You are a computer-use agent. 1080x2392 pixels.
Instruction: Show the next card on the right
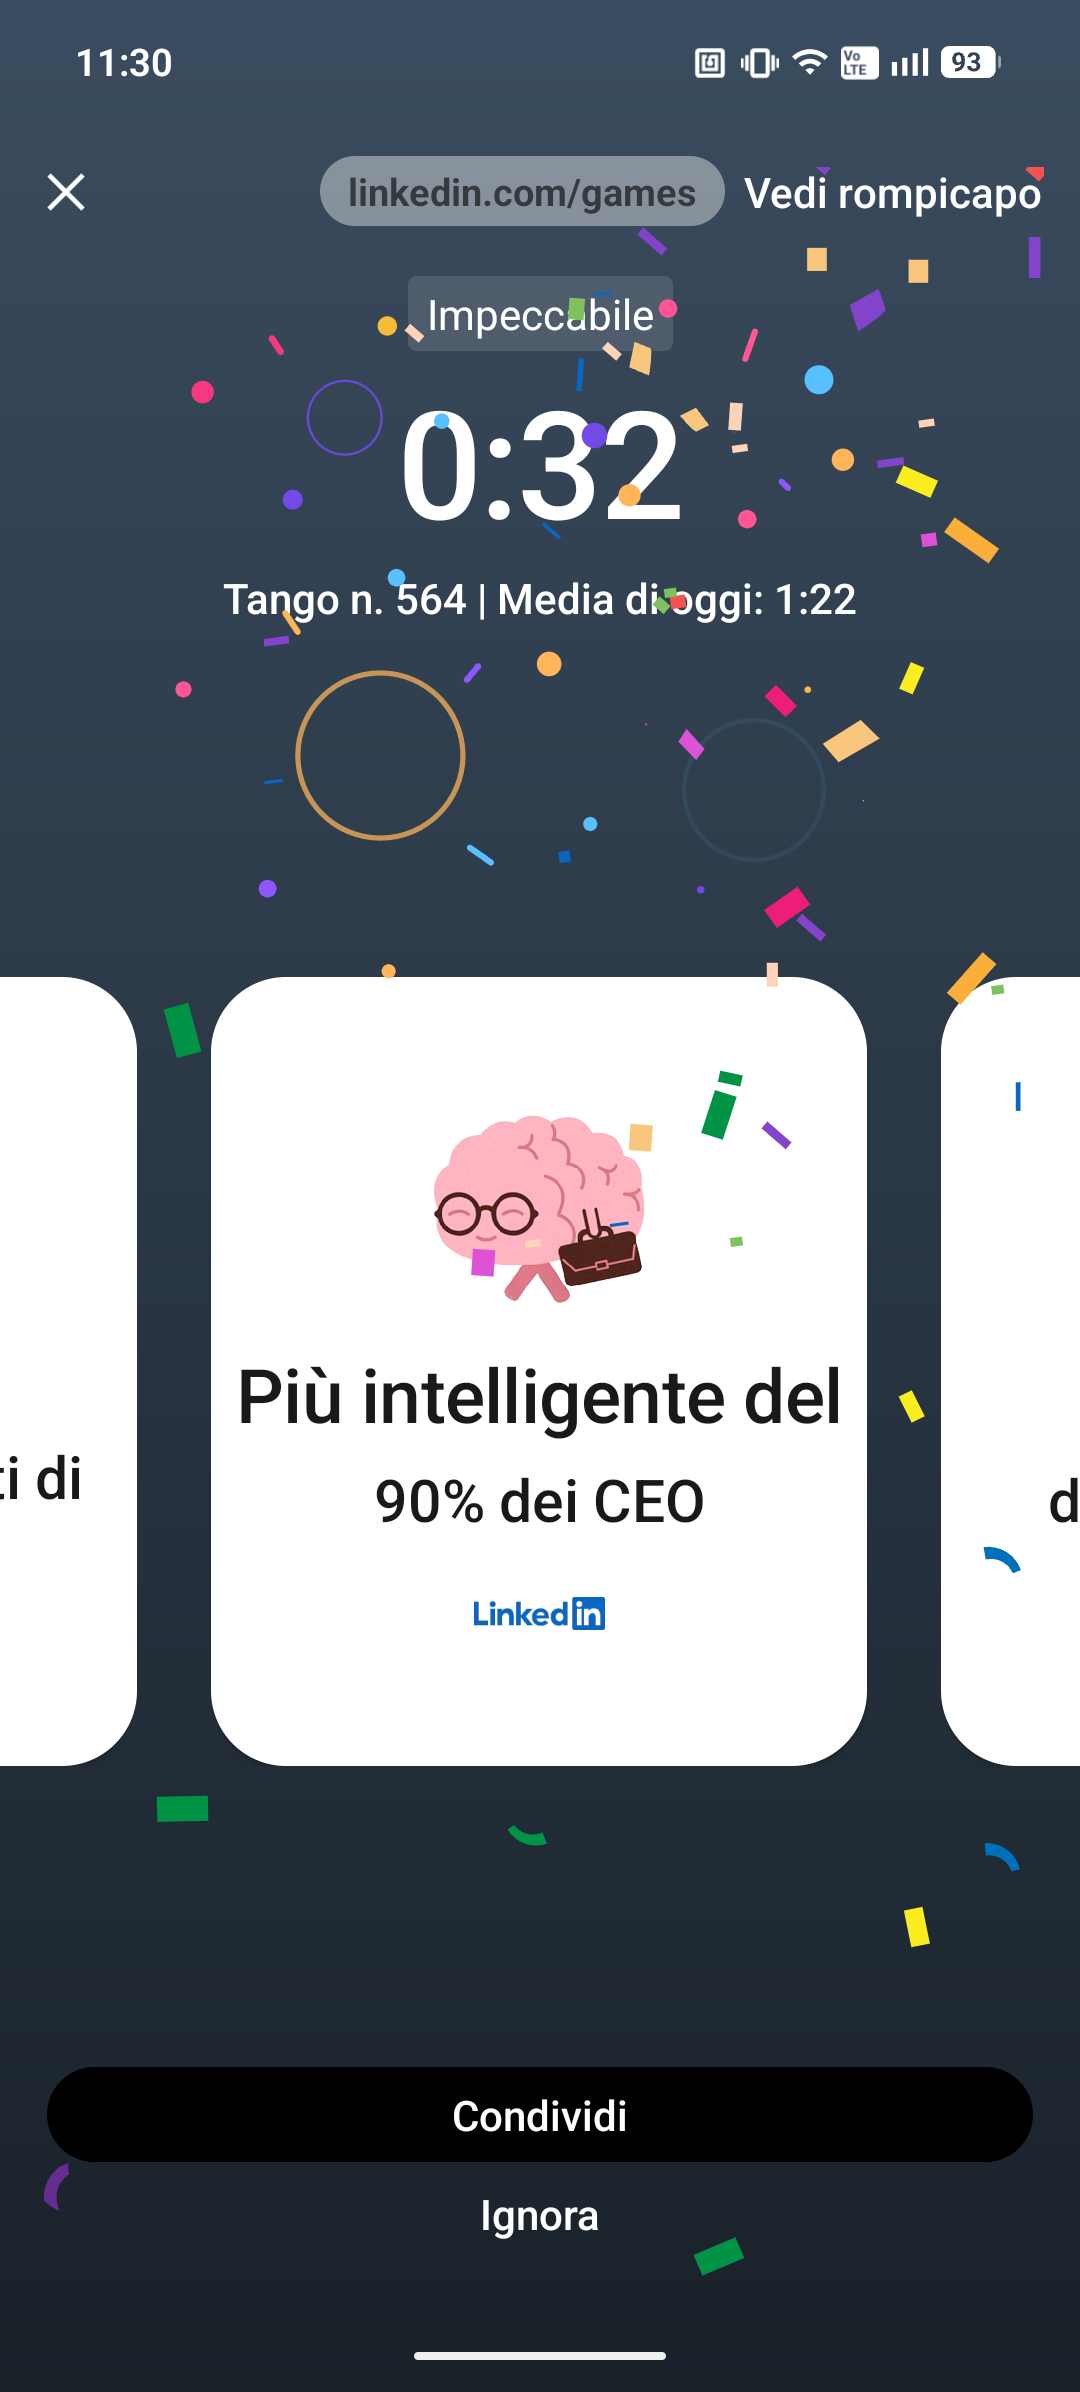coord(1011,1371)
